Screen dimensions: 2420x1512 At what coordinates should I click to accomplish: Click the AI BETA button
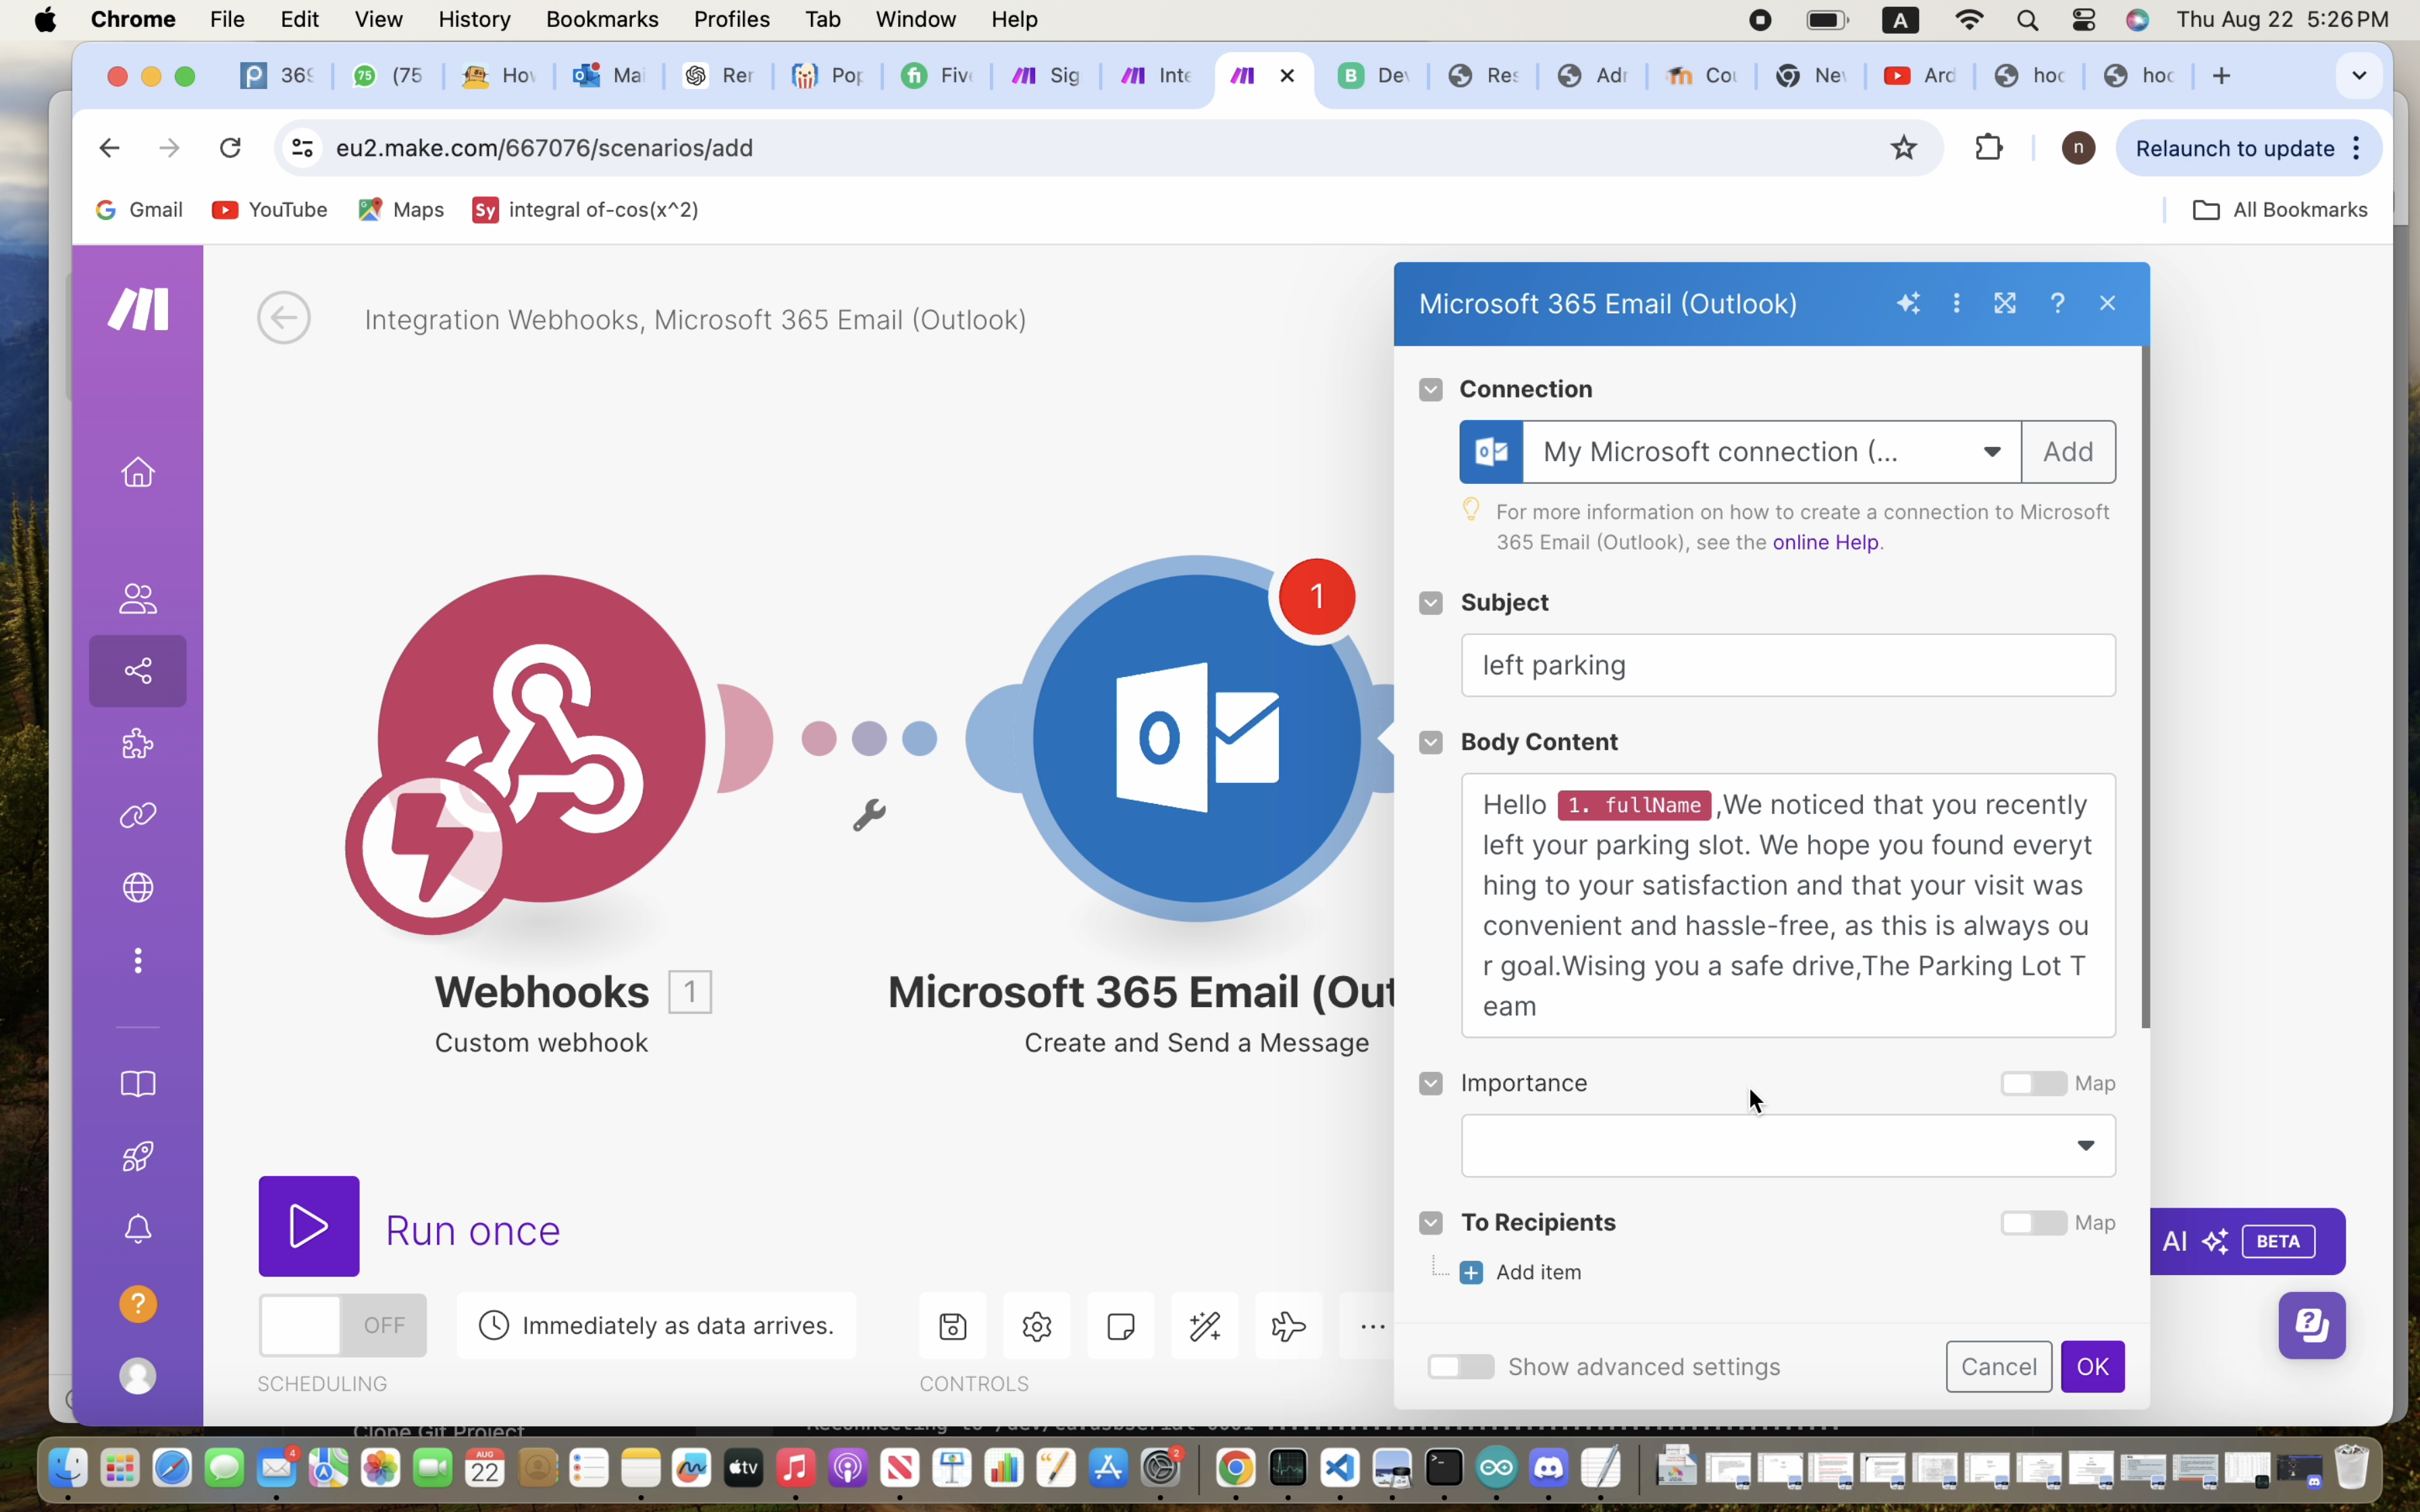[x=2247, y=1241]
